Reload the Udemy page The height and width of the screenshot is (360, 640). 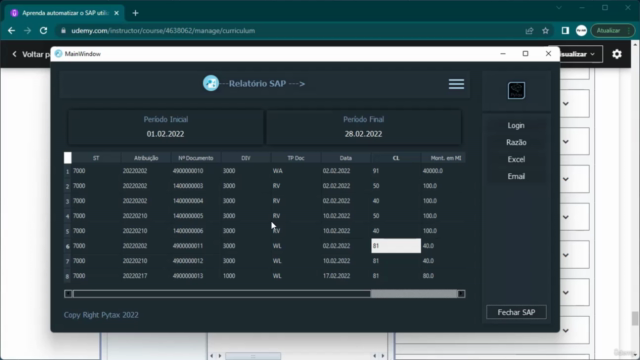click(43, 31)
